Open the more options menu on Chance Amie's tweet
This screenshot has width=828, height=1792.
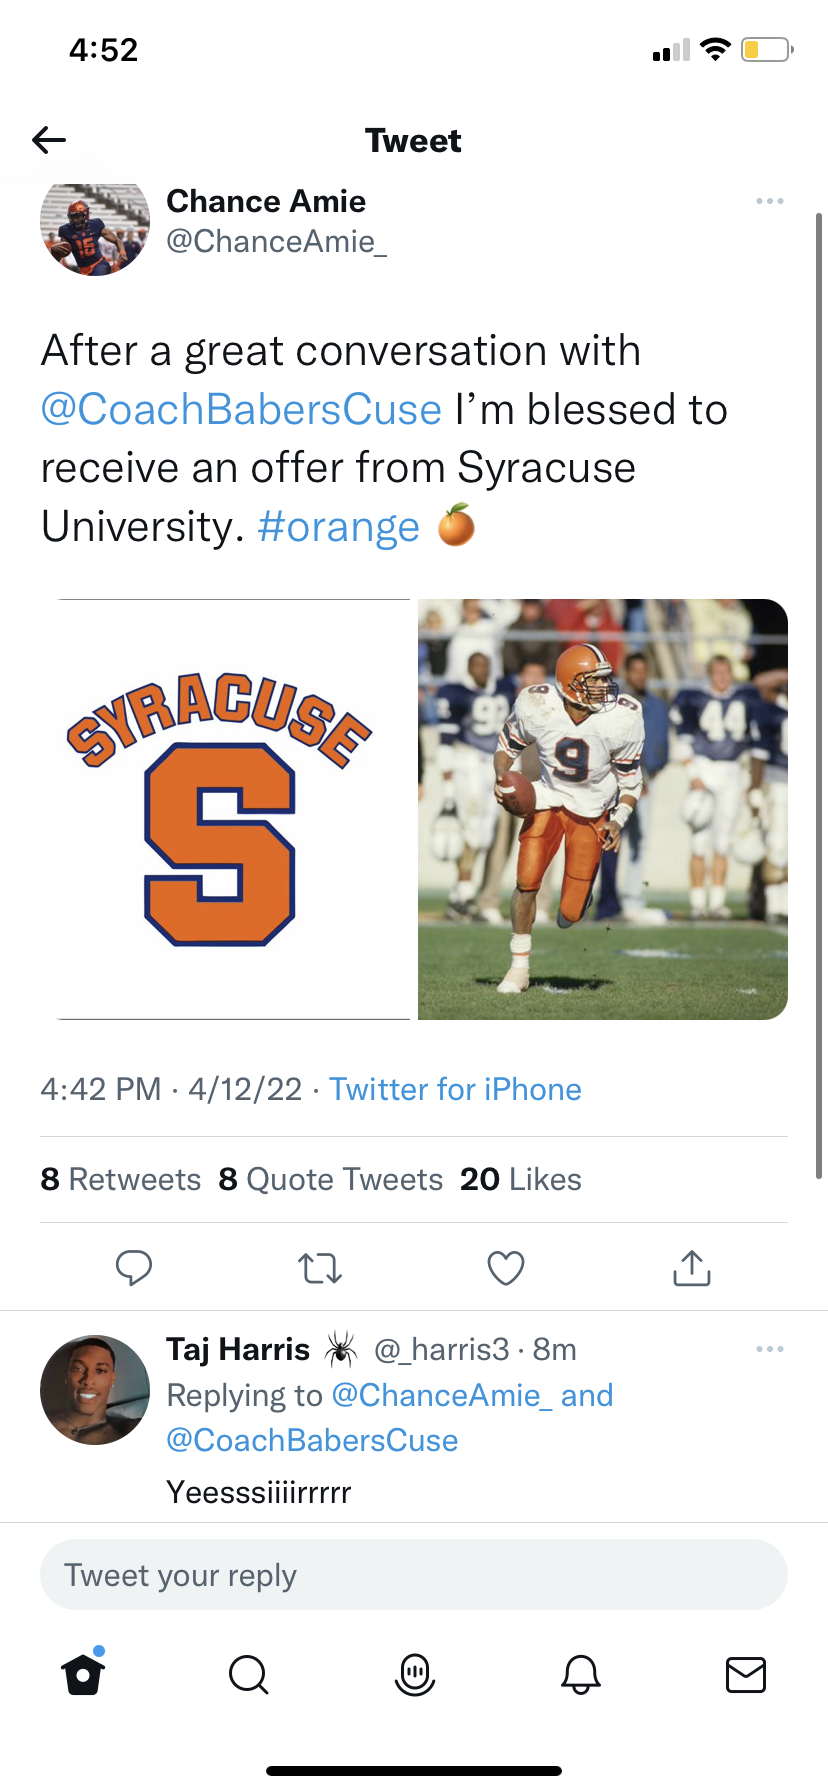coord(770,202)
